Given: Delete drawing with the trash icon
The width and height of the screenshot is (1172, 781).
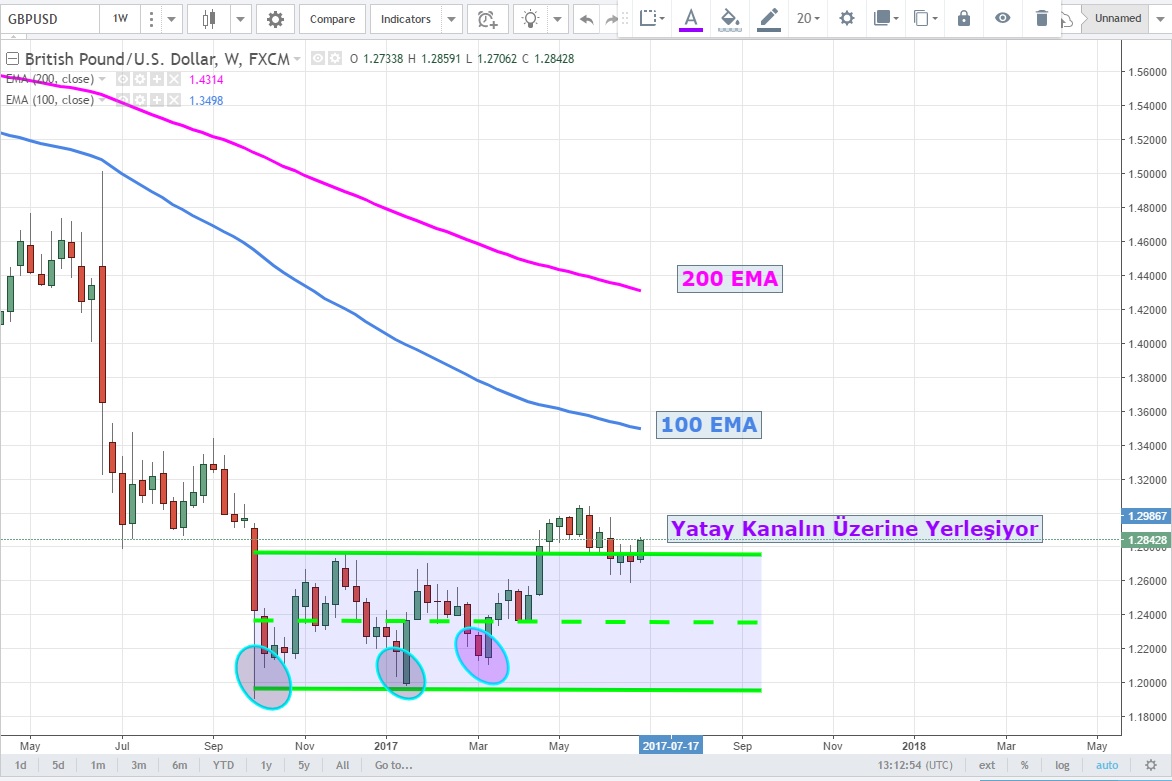Looking at the screenshot, I should [1042, 18].
